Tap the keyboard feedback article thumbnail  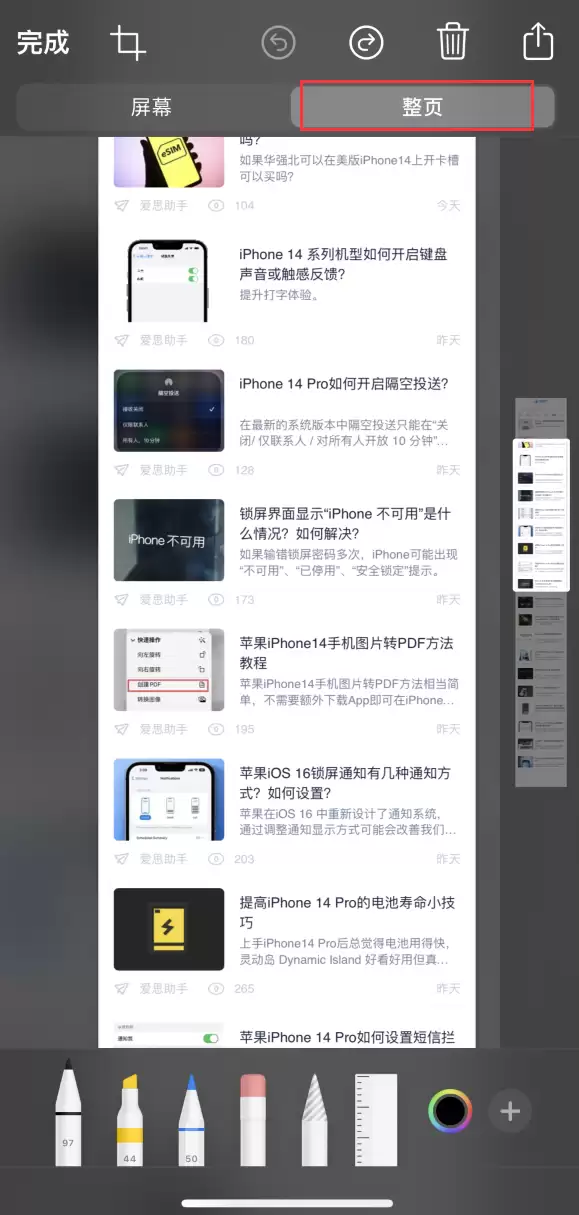(x=169, y=281)
